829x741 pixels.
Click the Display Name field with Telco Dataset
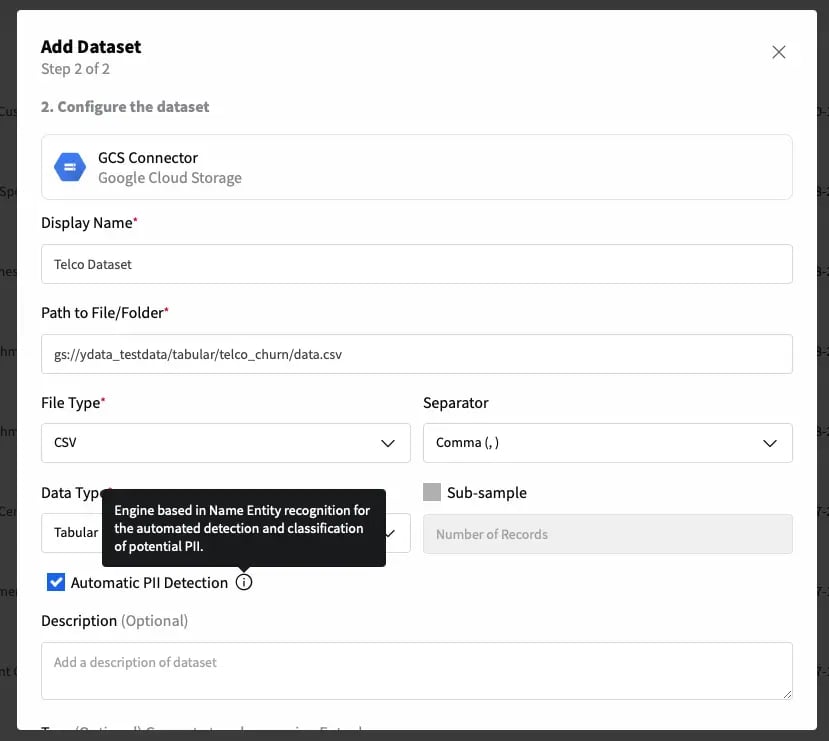pyautogui.click(x=417, y=264)
